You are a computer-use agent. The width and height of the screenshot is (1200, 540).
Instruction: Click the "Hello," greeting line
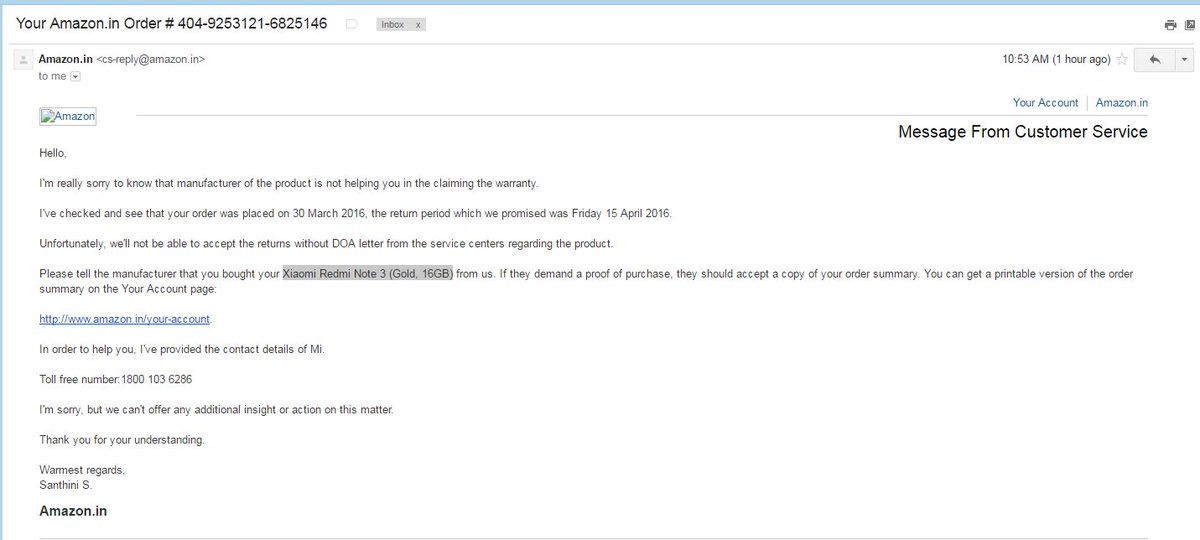[x=52, y=153]
